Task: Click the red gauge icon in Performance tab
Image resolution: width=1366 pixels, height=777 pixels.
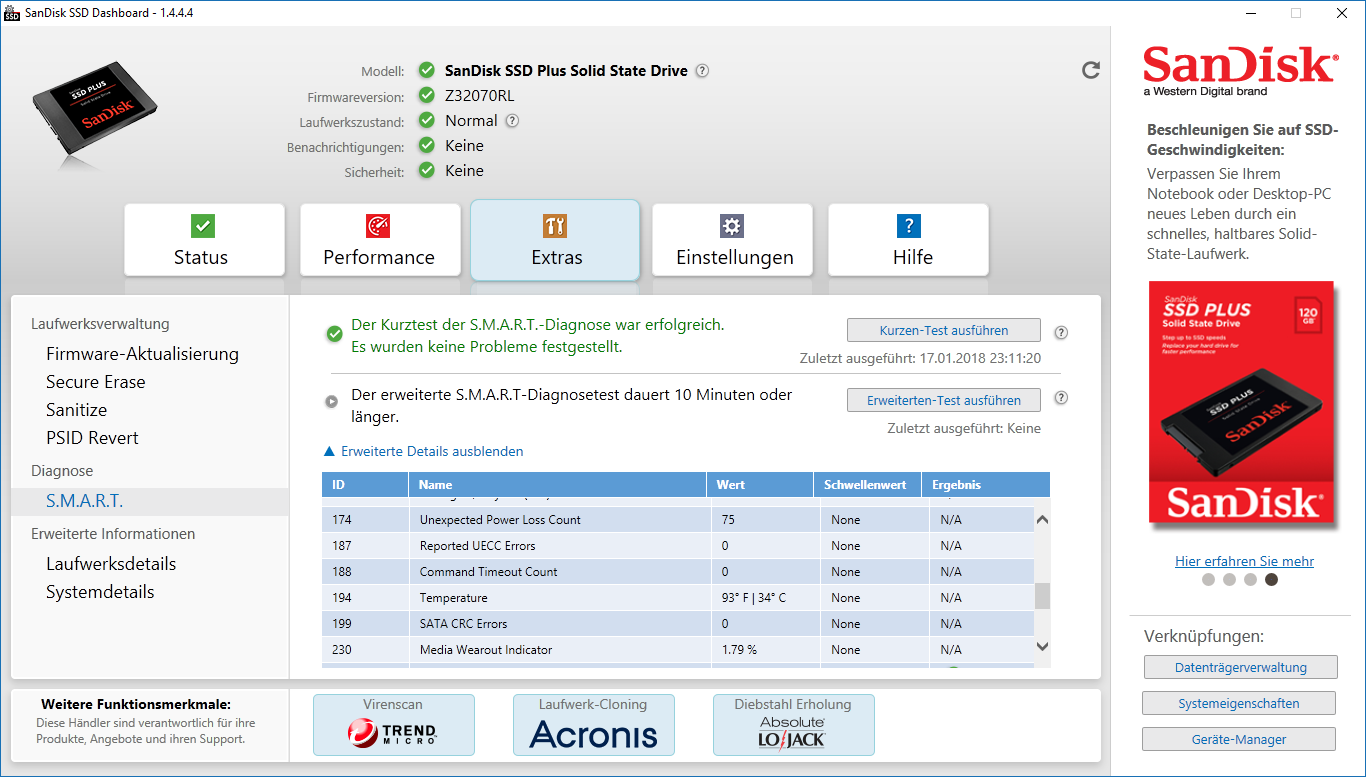Action: 378,225
